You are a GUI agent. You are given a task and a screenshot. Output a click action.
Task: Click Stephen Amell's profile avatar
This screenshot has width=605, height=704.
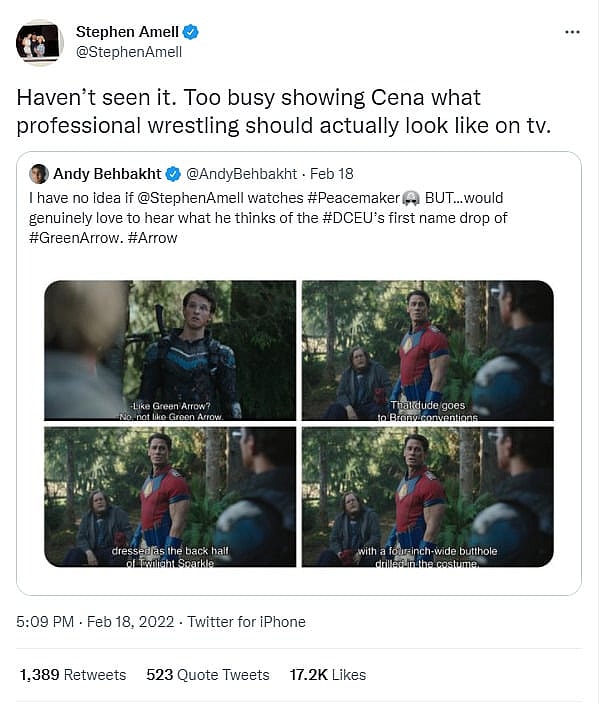(x=40, y=42)
